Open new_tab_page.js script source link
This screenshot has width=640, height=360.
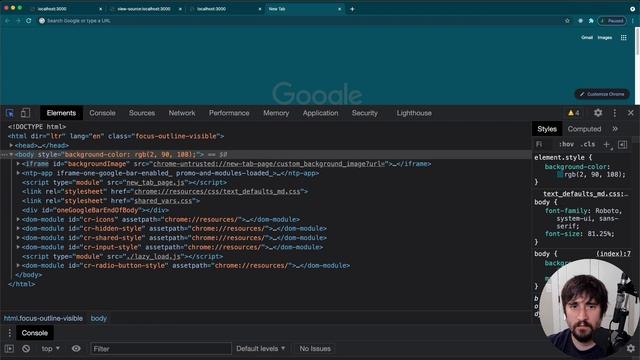155,182
